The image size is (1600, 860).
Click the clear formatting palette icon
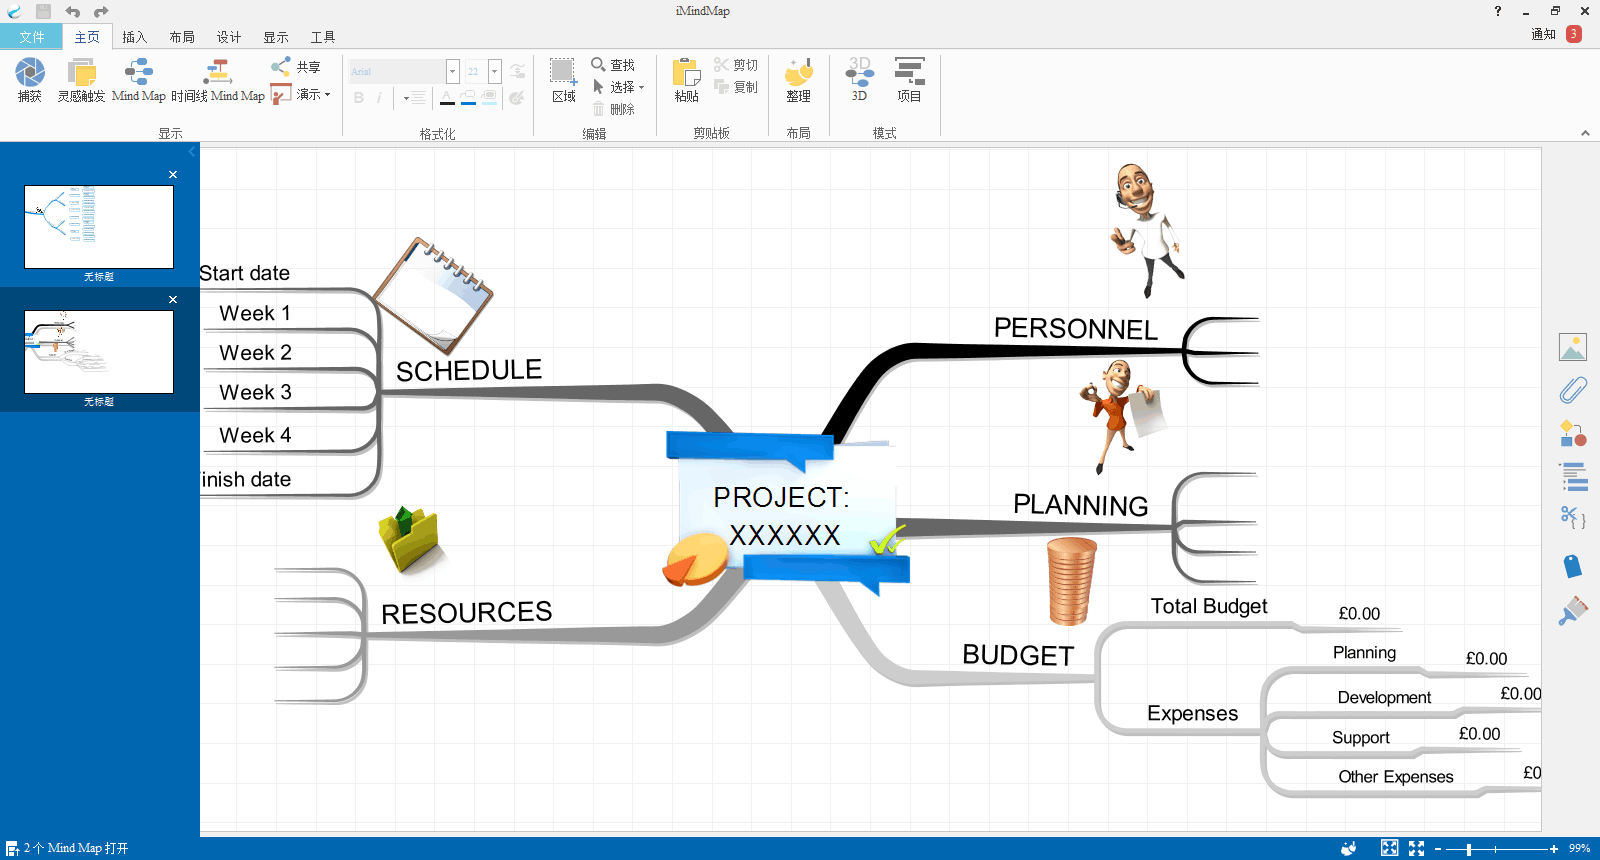517,98
